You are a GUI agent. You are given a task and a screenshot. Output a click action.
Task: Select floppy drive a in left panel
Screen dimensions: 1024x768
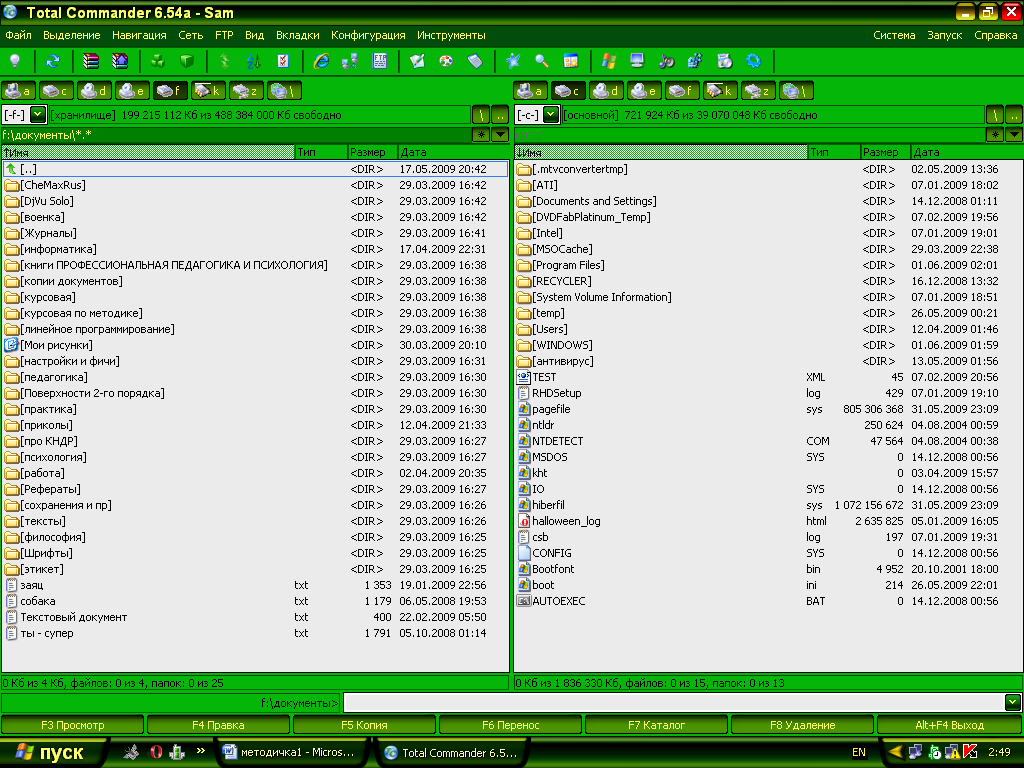coord(18,91)
